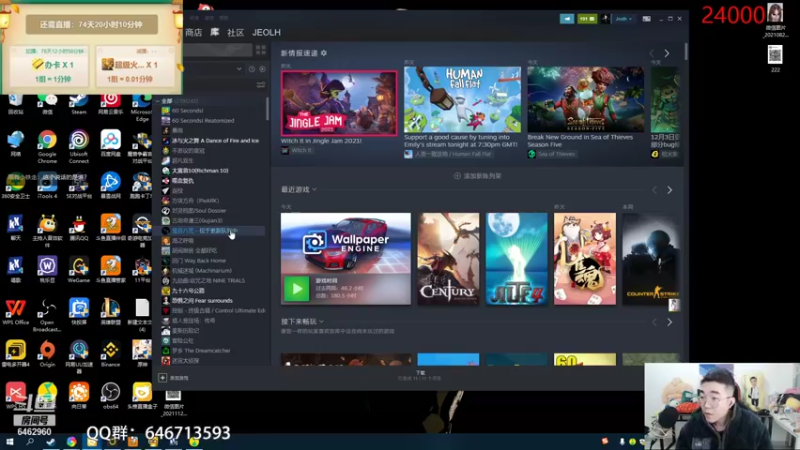
Task: Open the 下载 downloads status bar
Action: coord(420,376)
